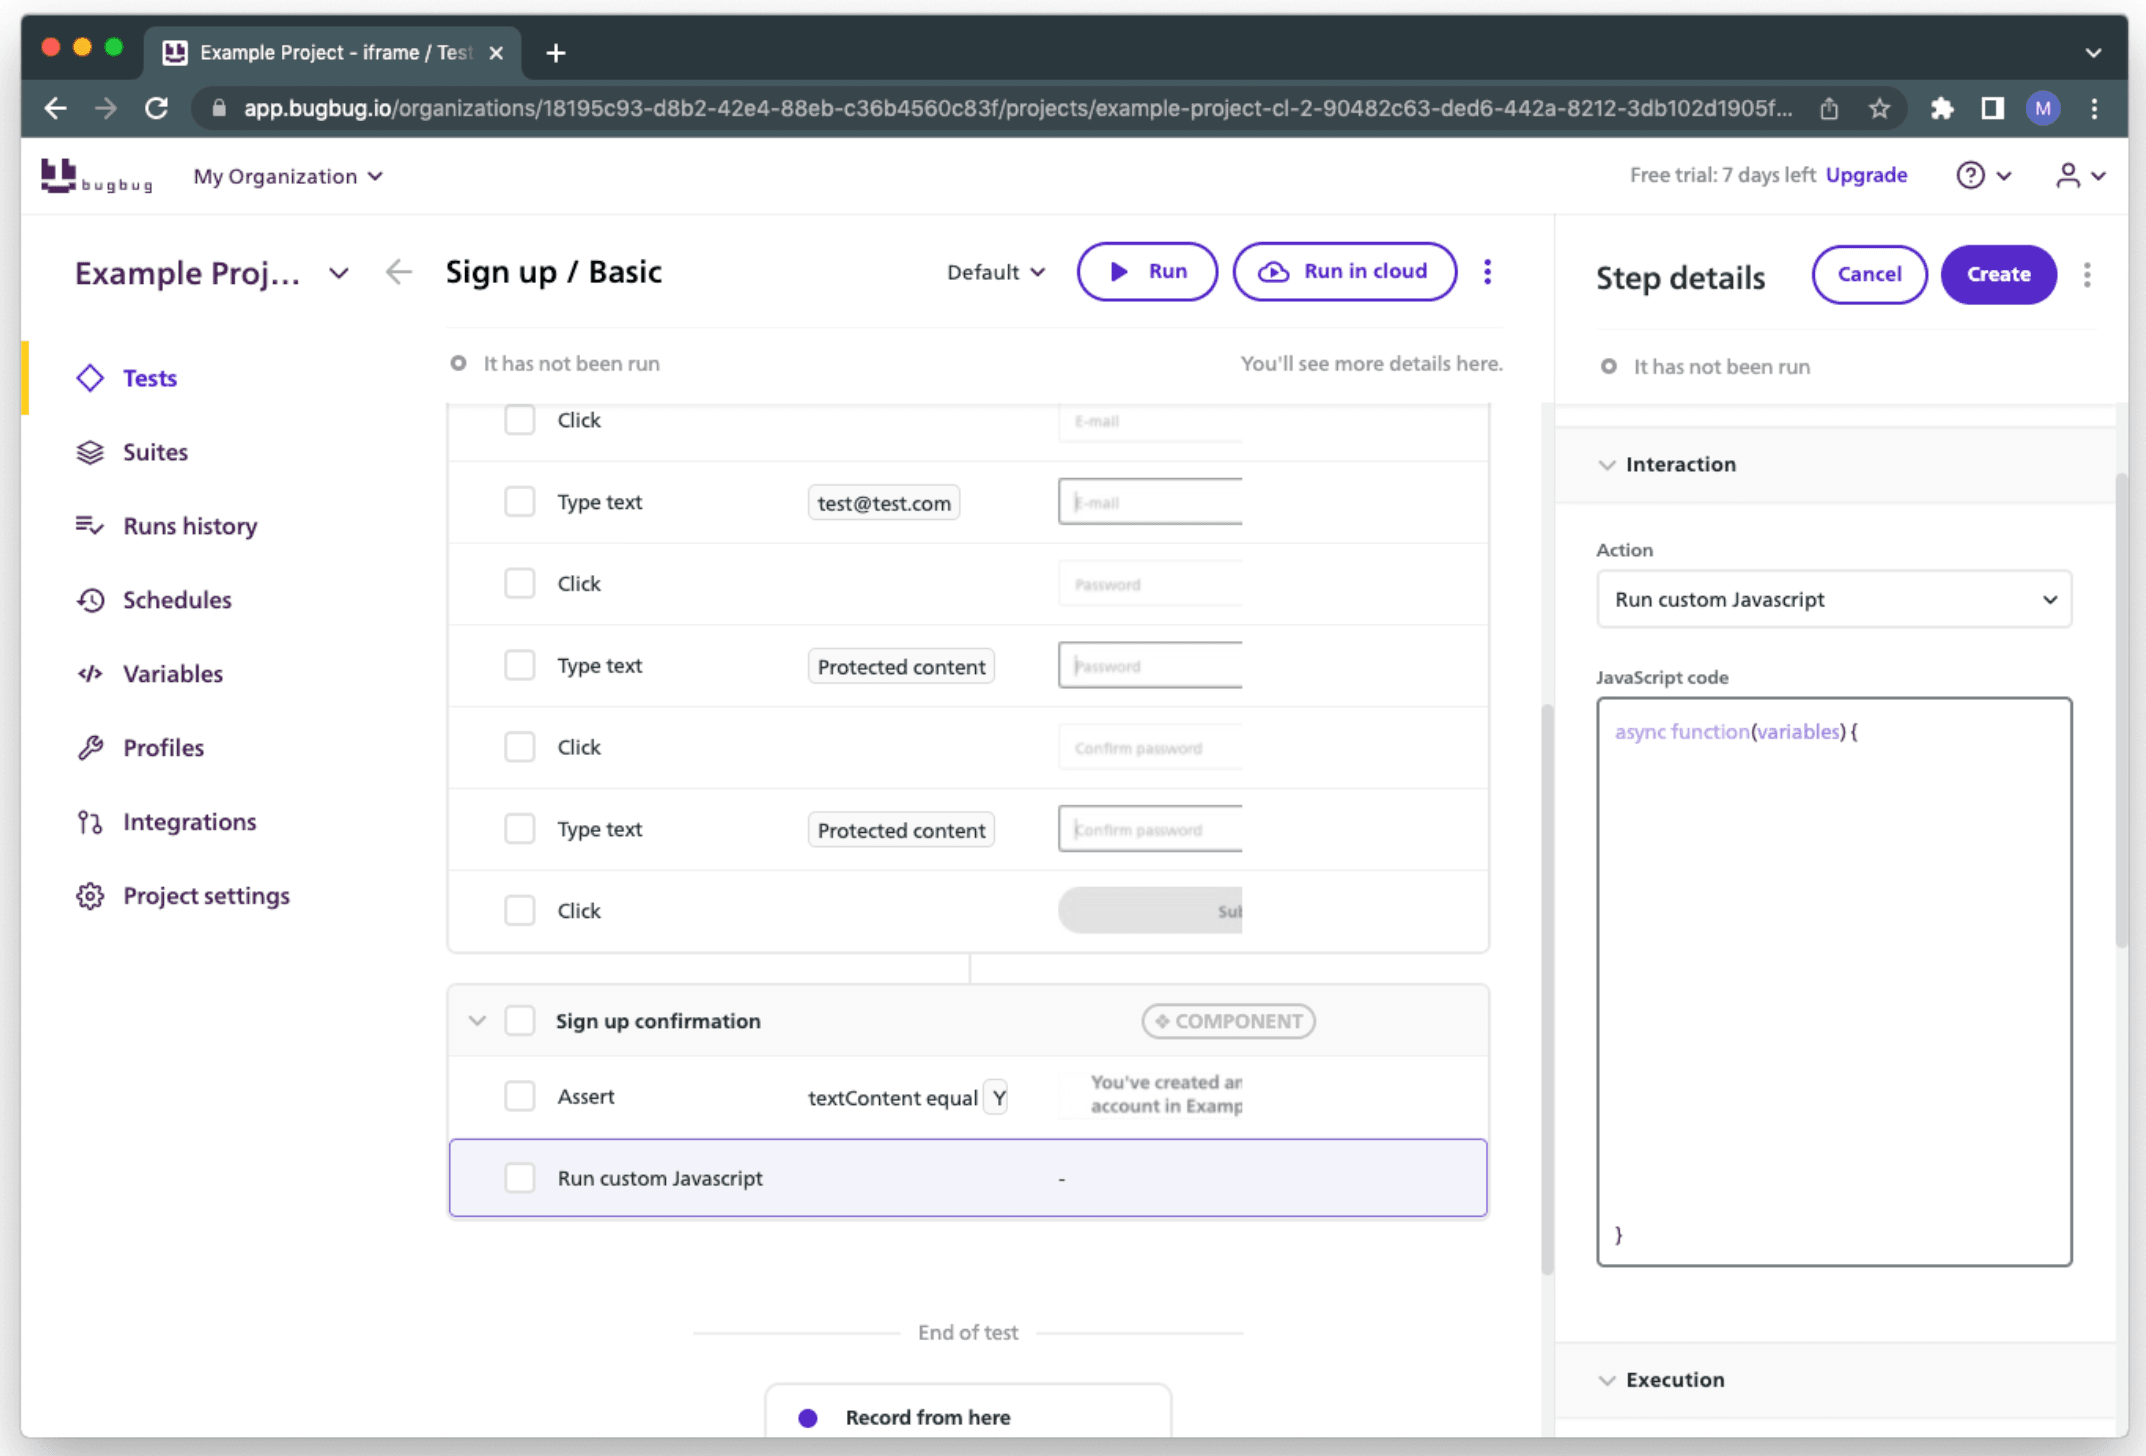This screenshot has width=2146, height=1456.
Task: Click the Integrations branch icon
Action: click(x=90, y=822)
